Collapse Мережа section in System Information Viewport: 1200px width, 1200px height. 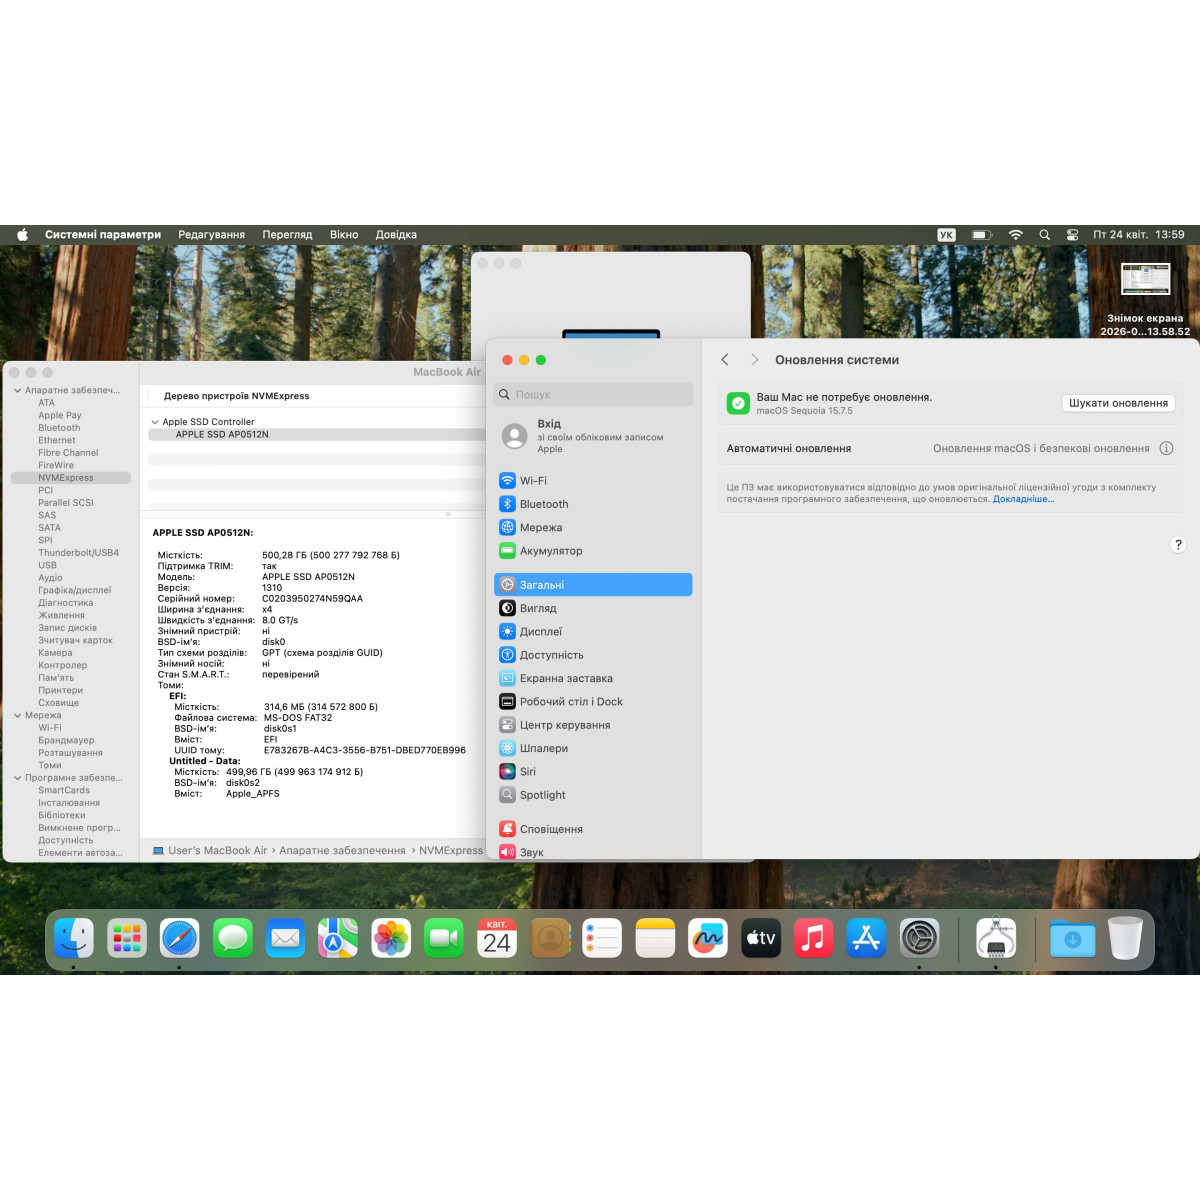tap(17, 716)
